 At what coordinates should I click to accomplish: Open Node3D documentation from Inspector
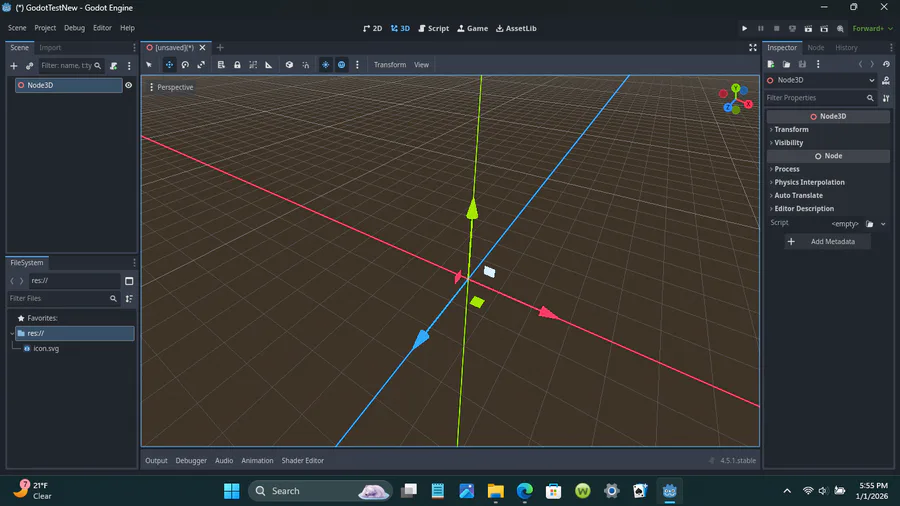tap(886, 80)
